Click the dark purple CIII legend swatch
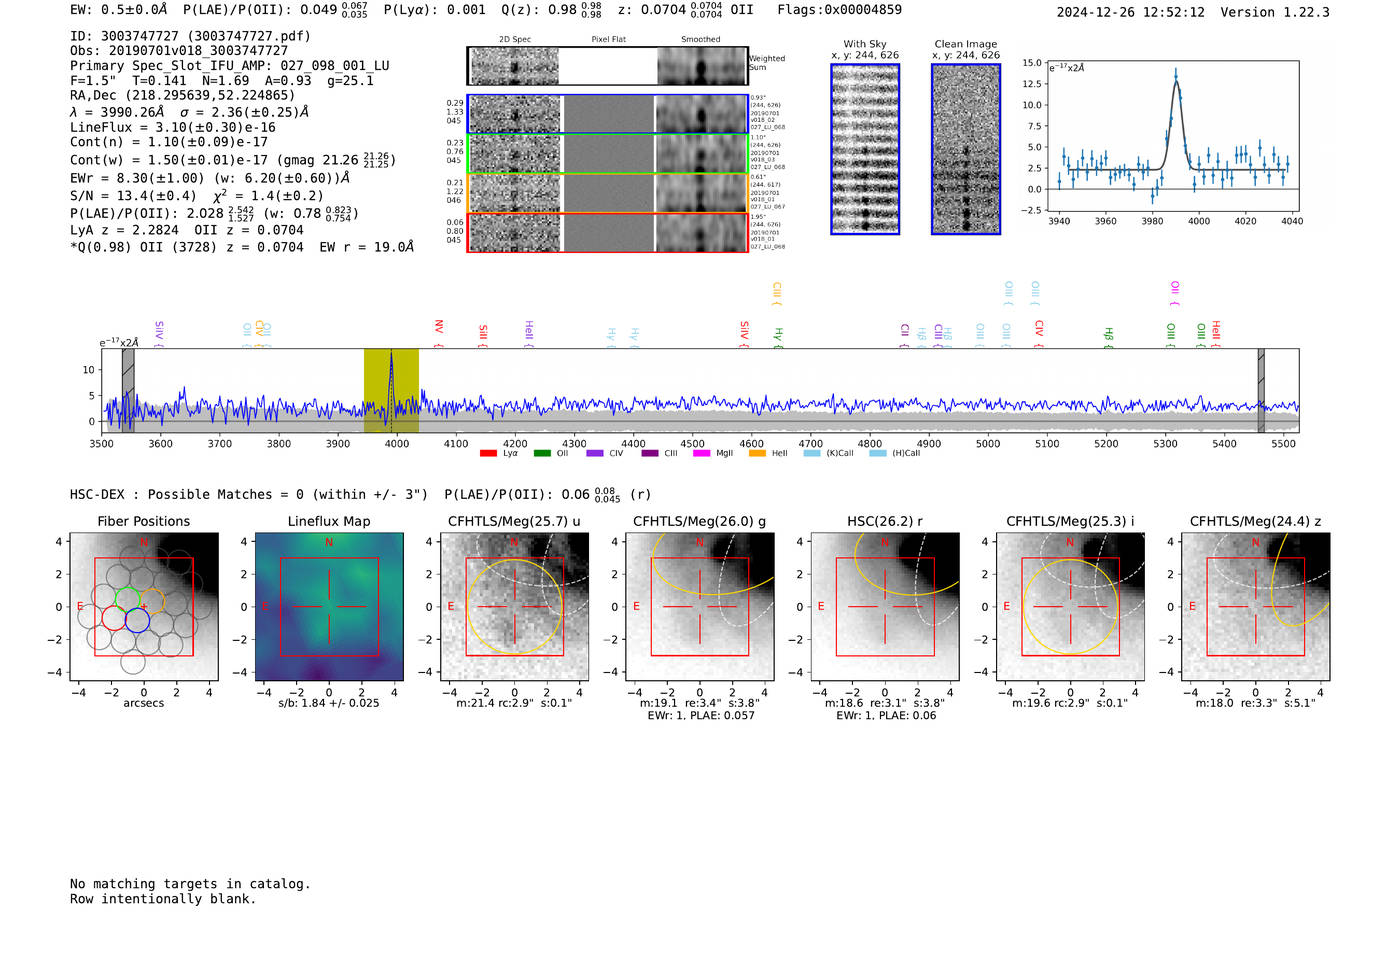Image resolution: width=1400 pixels, height=953 pixels. click(x=650, y=453)
